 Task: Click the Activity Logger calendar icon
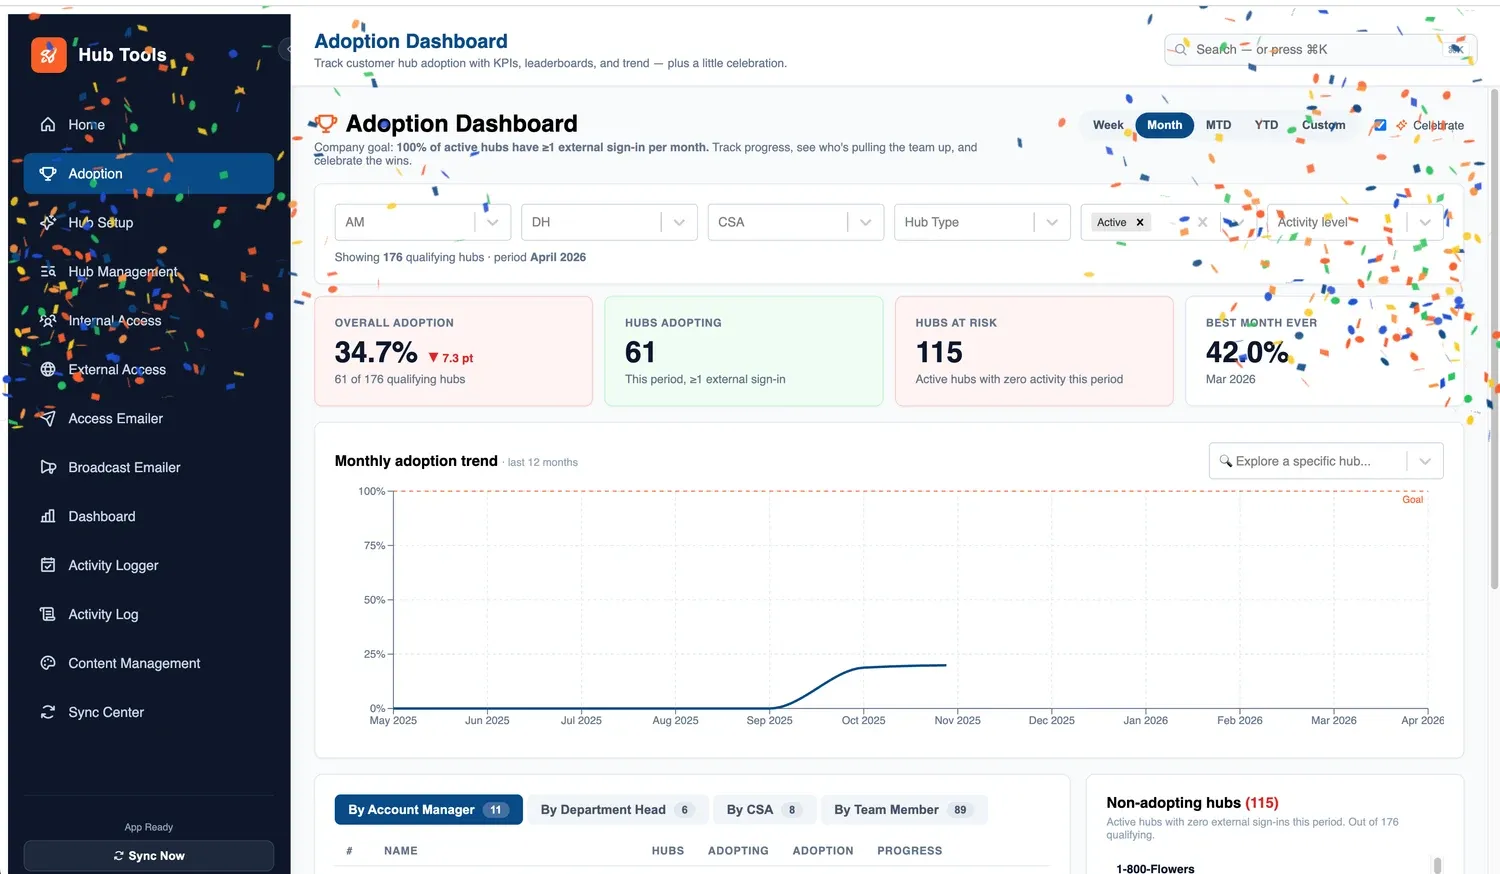click(x=48, y=566)
